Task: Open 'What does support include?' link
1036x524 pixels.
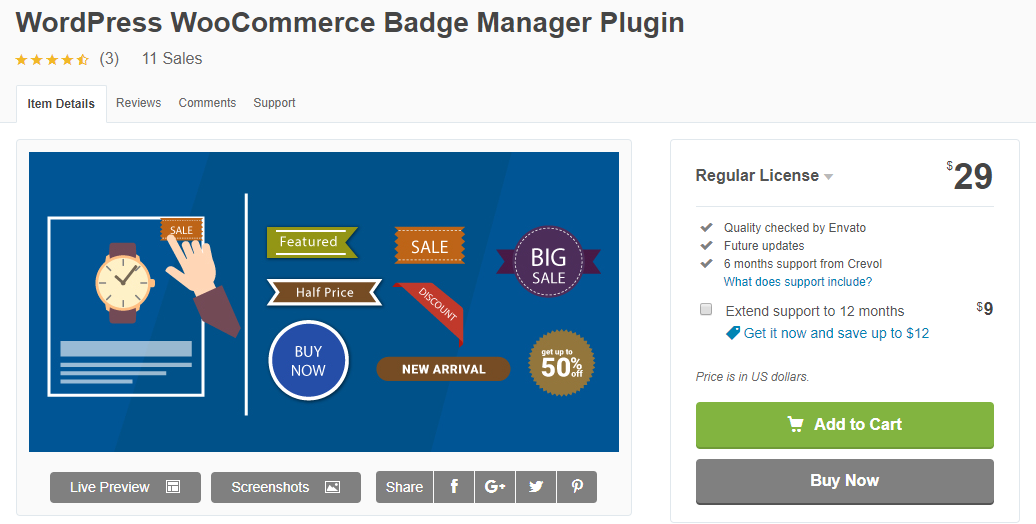Action: pos(797,282)
